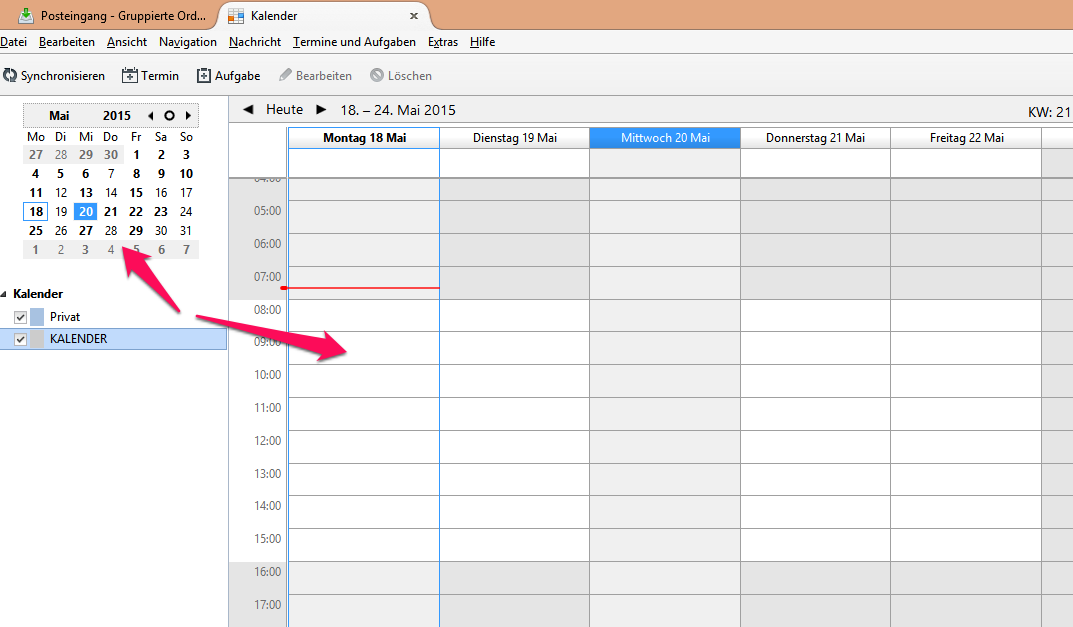Advance to next week with right arrow
The height and width of the screenshot is (627, 1073).
pyautogui.click(x=321, y=110)
